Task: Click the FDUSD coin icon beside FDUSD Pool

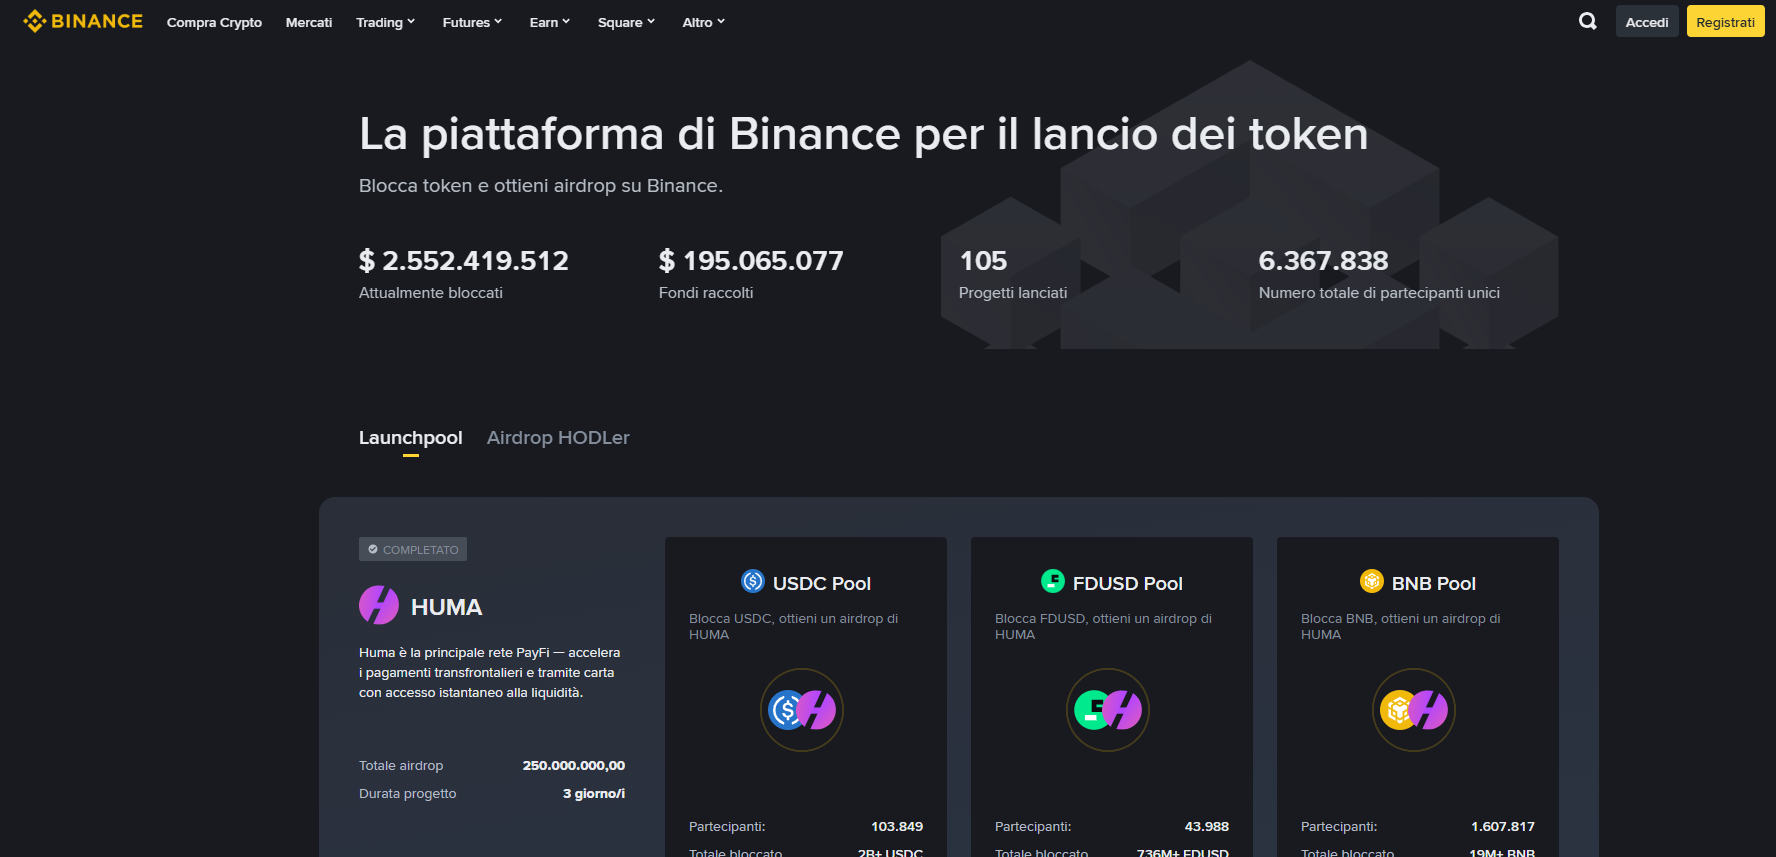Action: (x=1053, y=581)
